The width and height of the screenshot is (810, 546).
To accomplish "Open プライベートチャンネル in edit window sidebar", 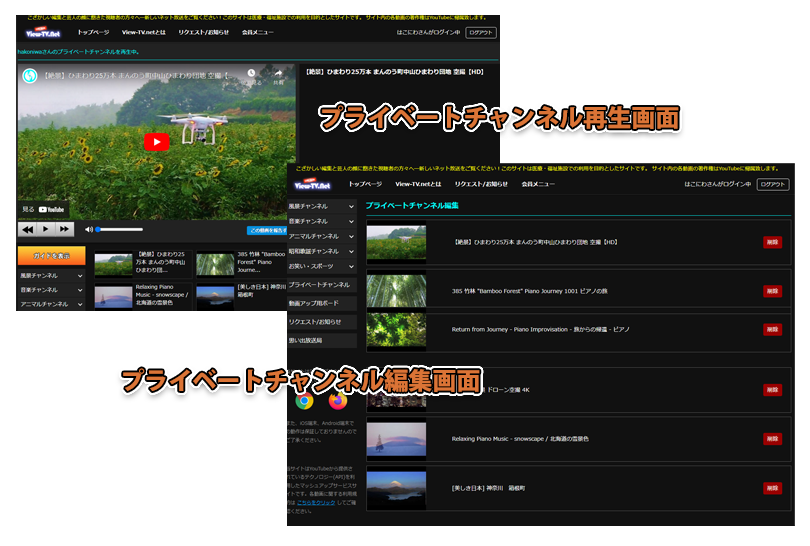I will tap(322, 285).
